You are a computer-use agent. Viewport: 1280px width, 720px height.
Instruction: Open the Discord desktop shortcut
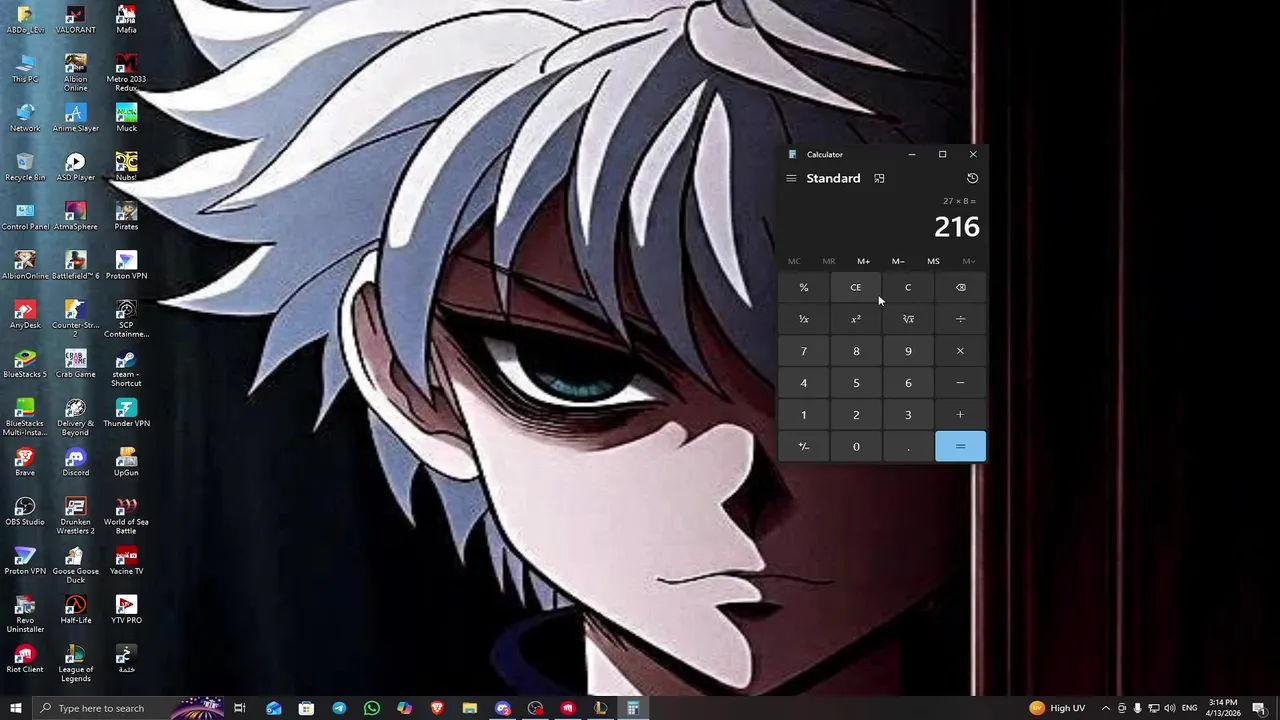75,463
